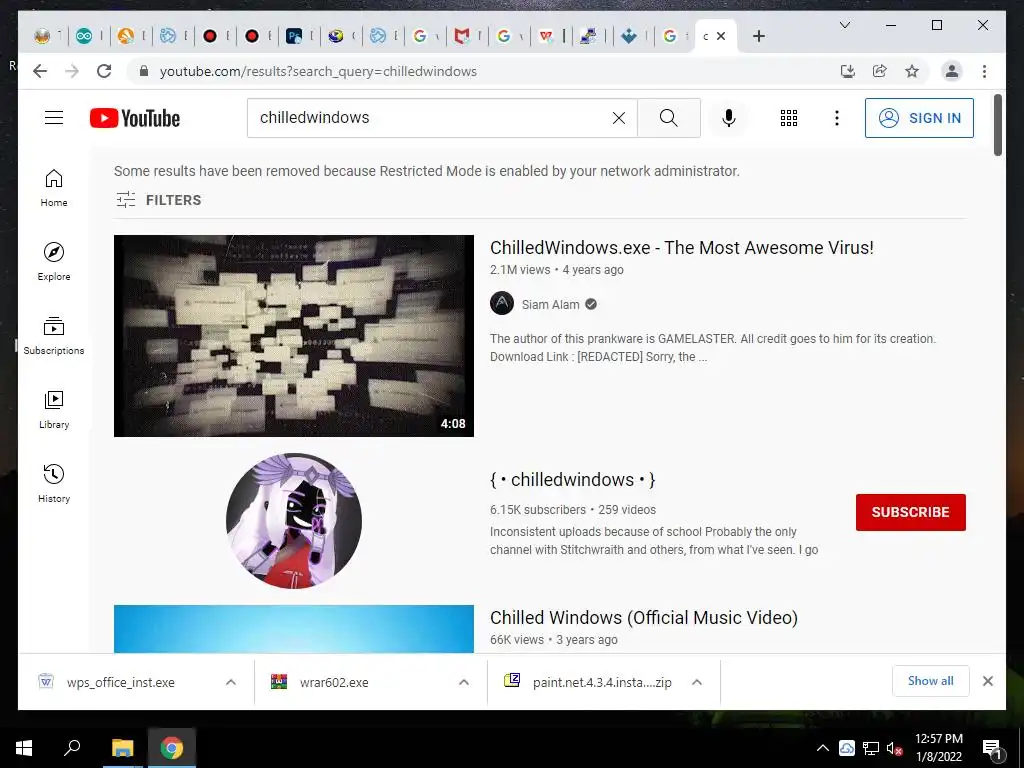This screenshot has height=768, width=1024.
Task: Open network status tray icon
Action: tap(871, 748)
